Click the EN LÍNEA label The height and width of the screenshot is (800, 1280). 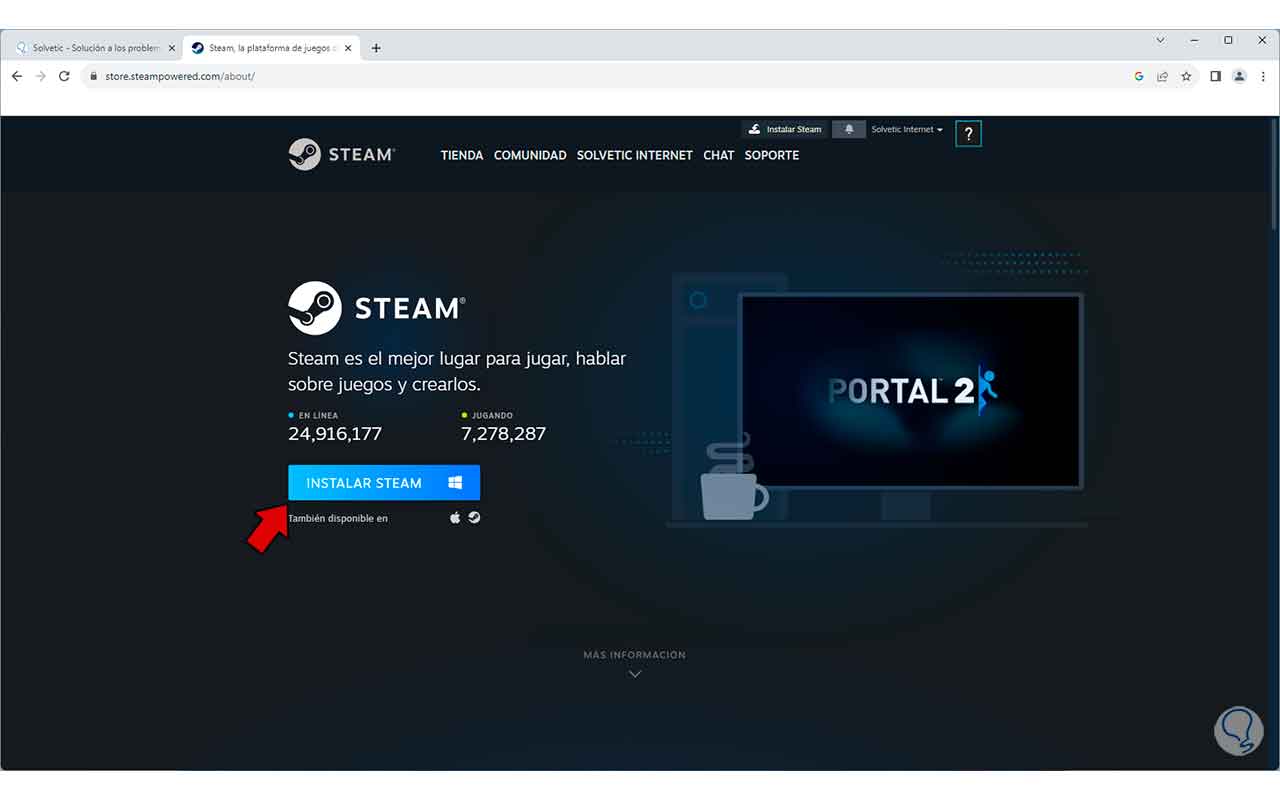(x=318, y=415)
